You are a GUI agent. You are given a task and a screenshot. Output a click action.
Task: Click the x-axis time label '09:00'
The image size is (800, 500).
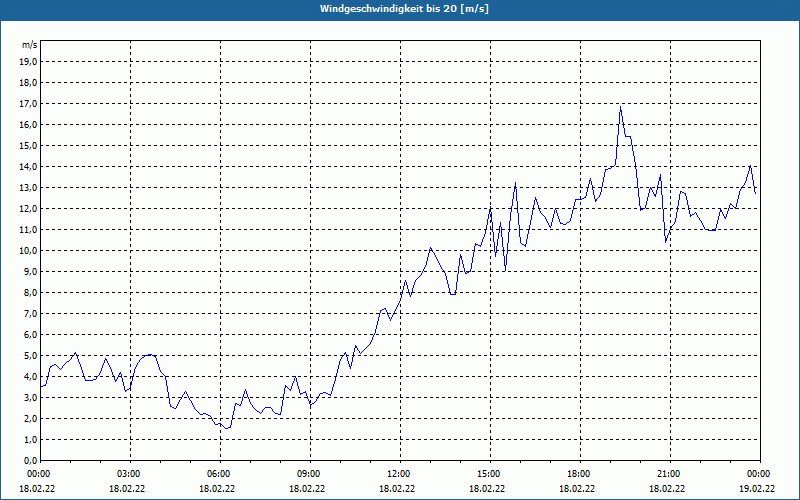(310, 474)
